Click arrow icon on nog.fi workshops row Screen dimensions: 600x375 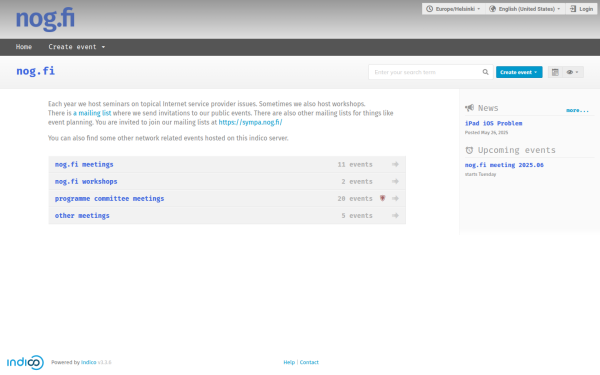[395, 181]
